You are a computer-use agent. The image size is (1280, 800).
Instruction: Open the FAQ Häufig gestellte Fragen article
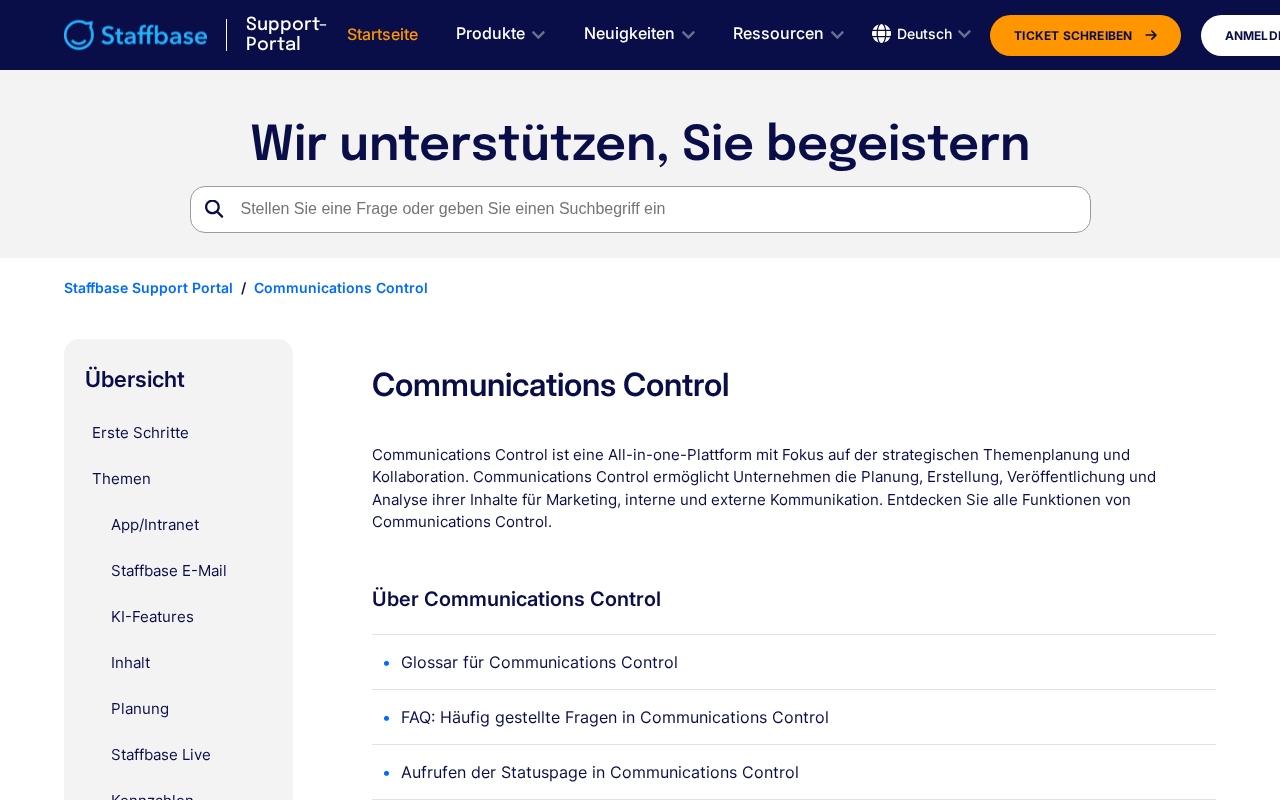point(615,717)
